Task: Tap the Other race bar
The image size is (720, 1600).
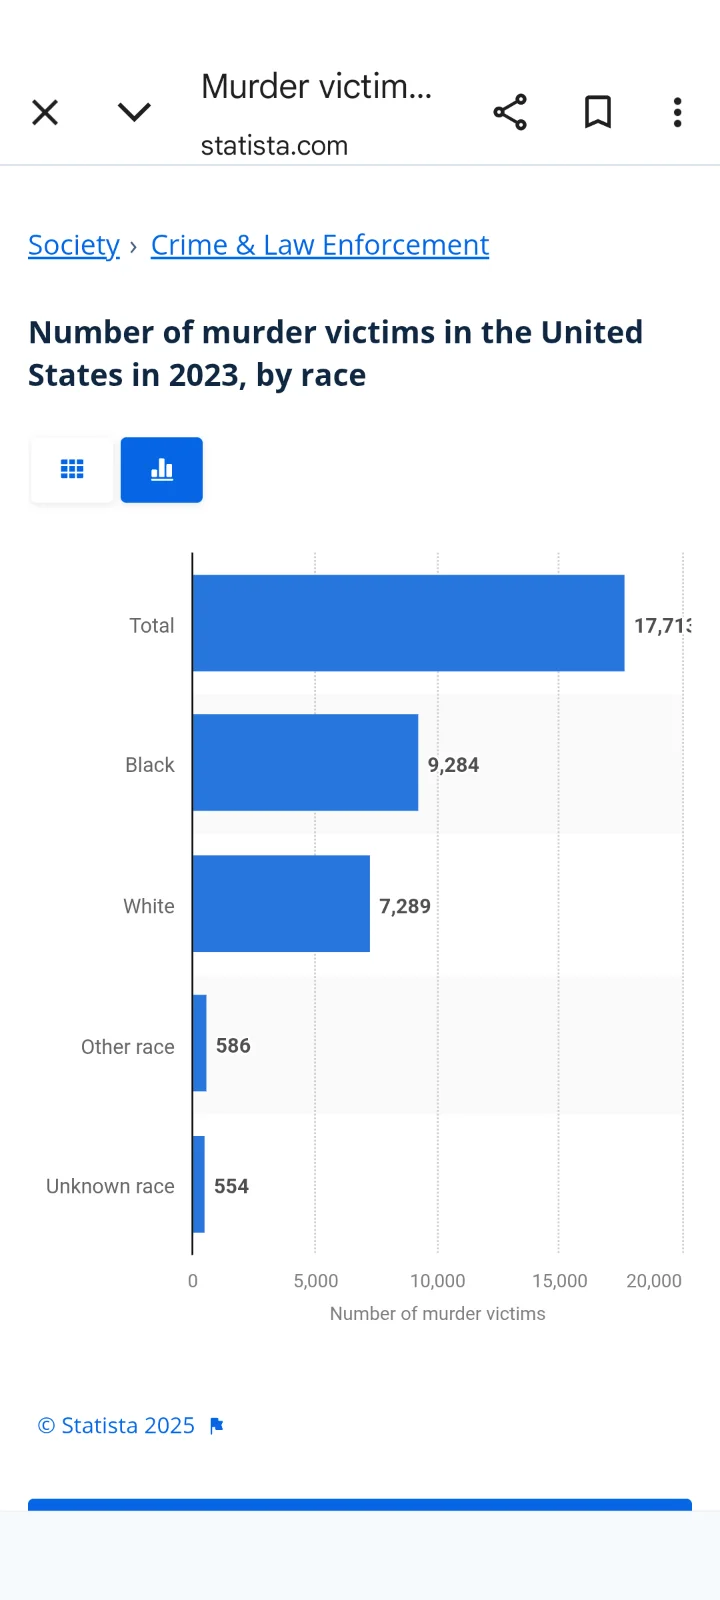Action: (x=200, y=1044)
